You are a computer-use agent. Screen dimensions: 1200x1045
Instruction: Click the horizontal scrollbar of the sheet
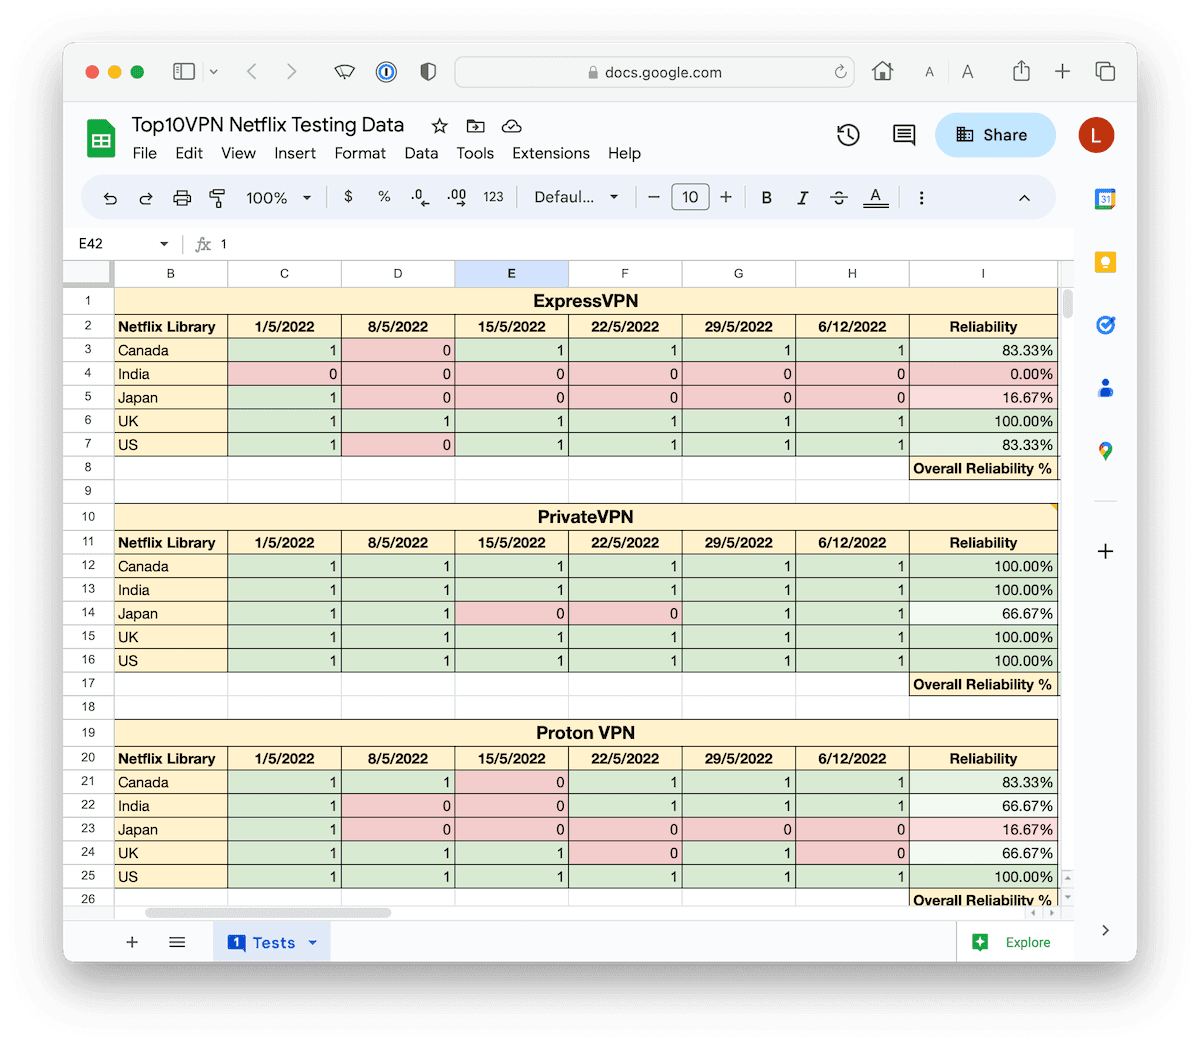coord(268,912)
